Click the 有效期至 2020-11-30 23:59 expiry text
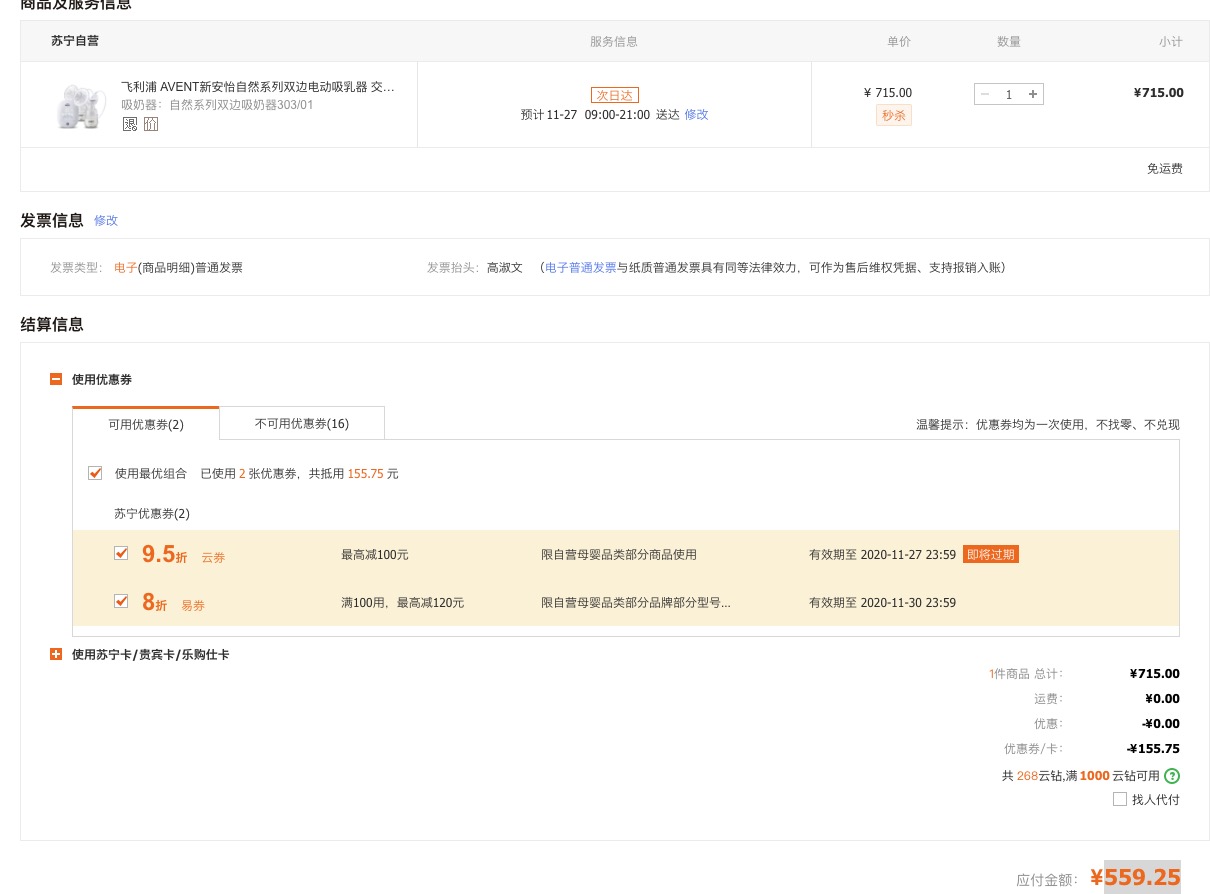The width and height of the screenshot is (1210, 894). pyautogui.click(x=882, y=603)
